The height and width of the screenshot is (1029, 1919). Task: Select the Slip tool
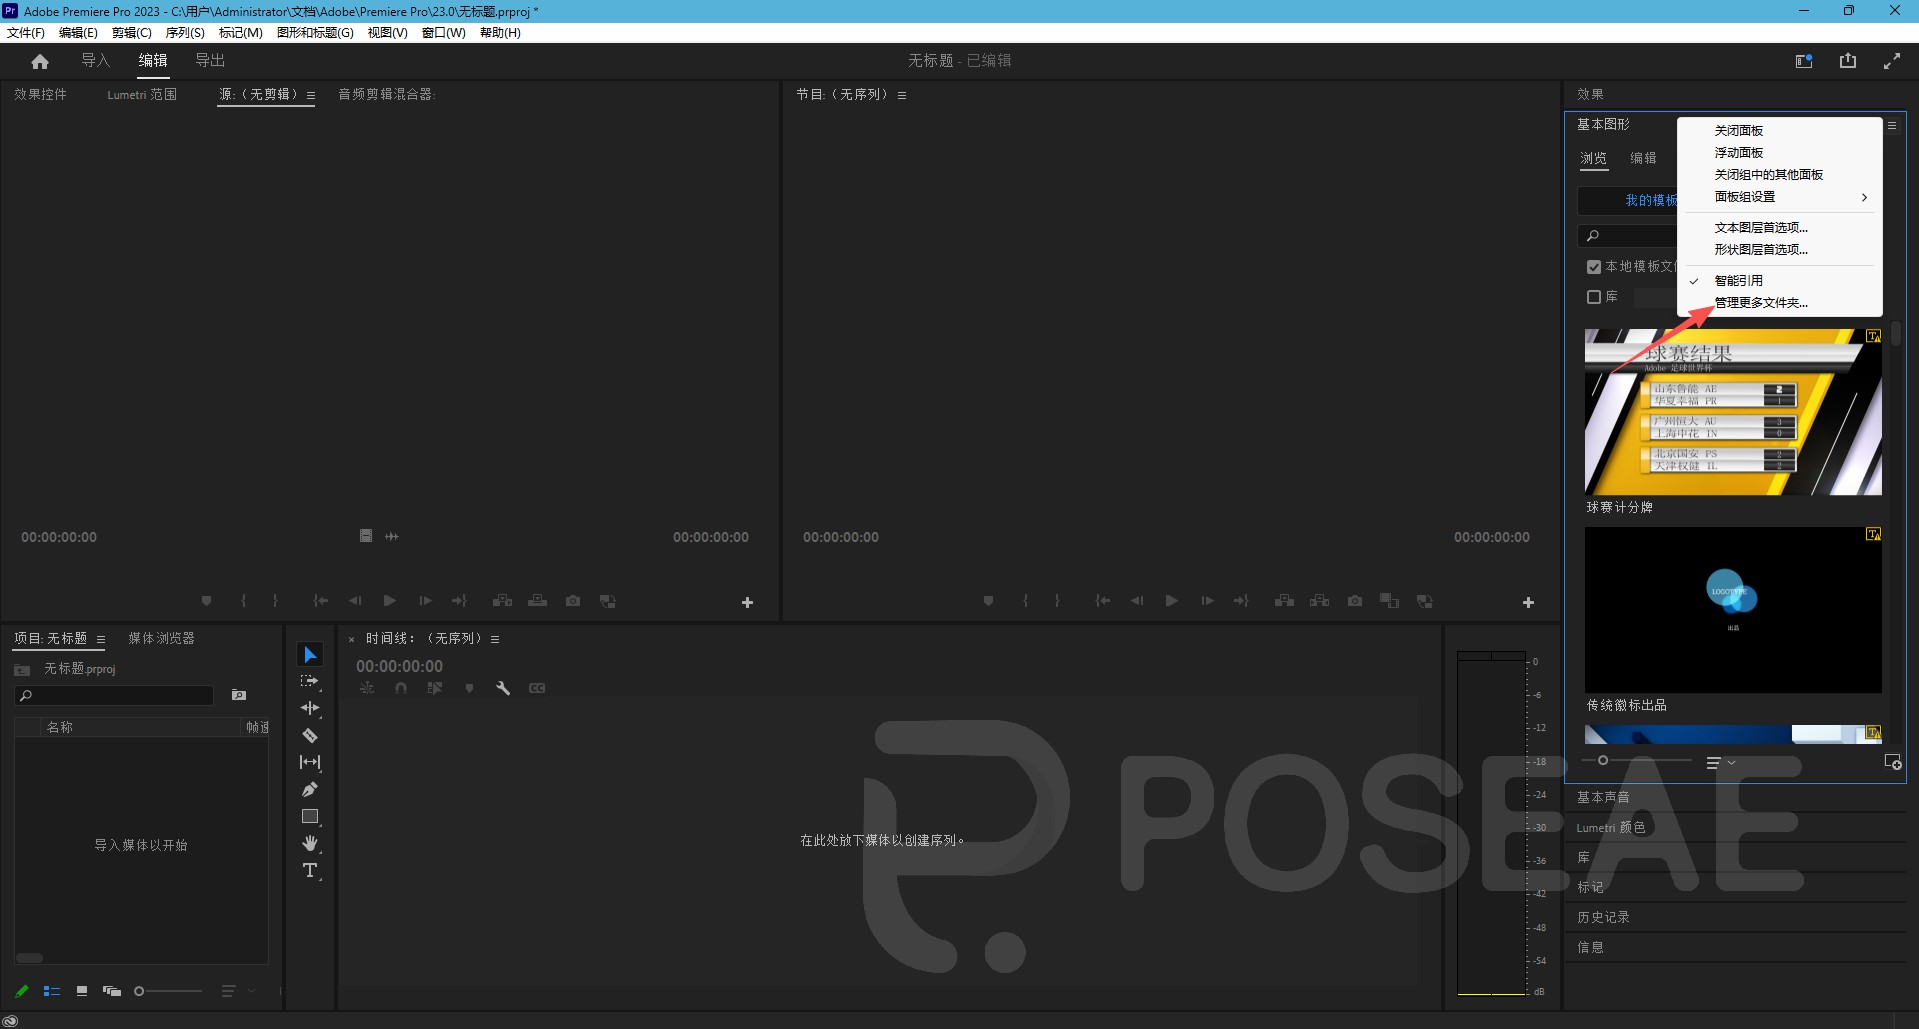(310, 762)
